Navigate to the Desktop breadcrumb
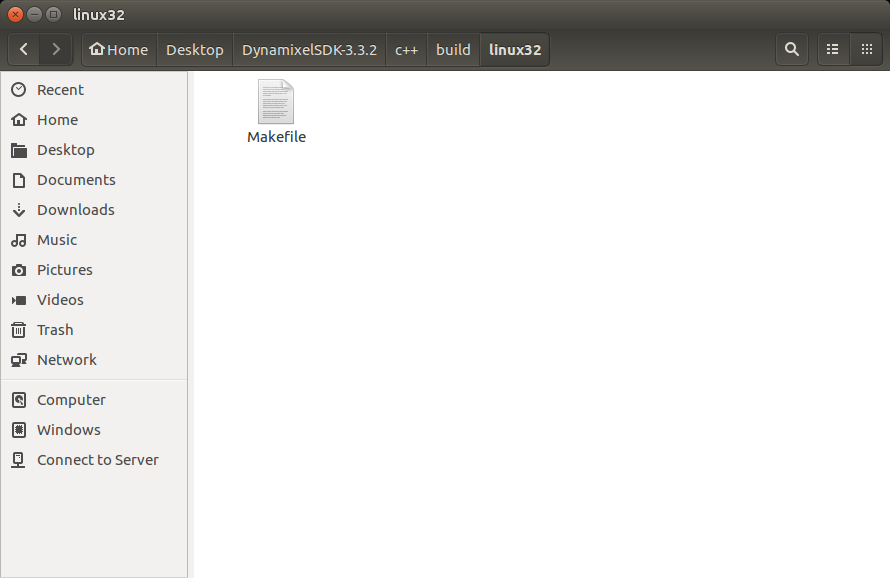 (x=194, y=49)
